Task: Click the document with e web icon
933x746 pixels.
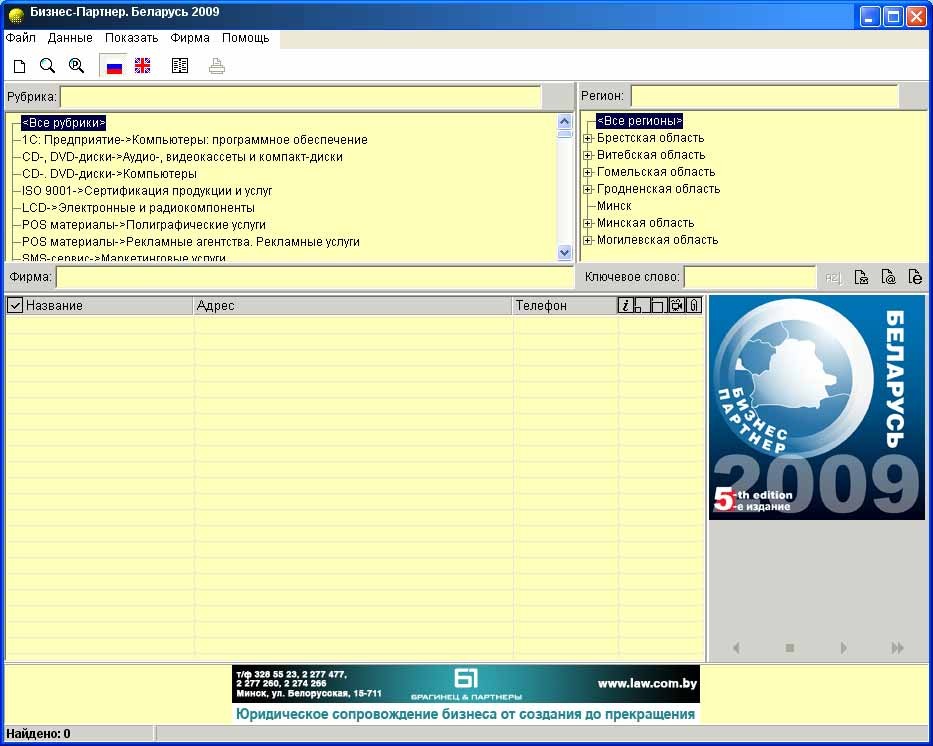Action: 915,277
